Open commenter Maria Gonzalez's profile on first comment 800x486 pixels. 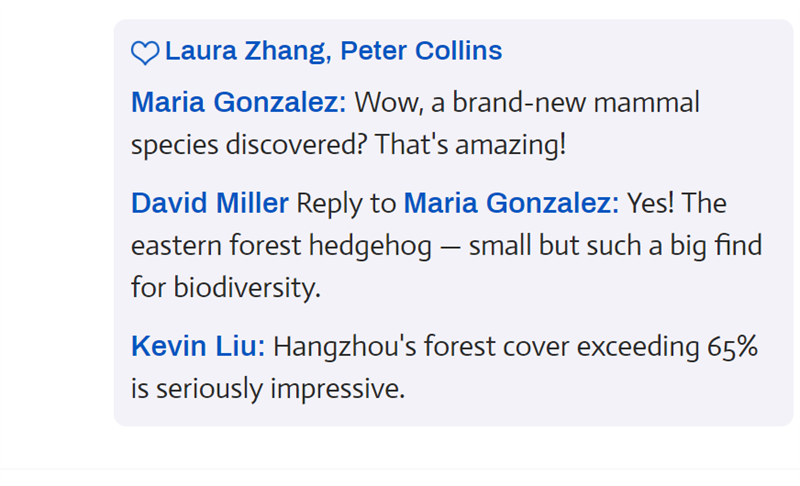pyautogui.click(x=238, y=102)
